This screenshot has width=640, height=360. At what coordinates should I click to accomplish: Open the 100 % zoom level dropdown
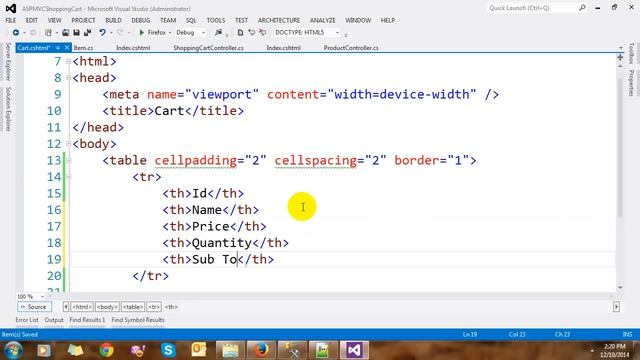[x=42, y=297]
